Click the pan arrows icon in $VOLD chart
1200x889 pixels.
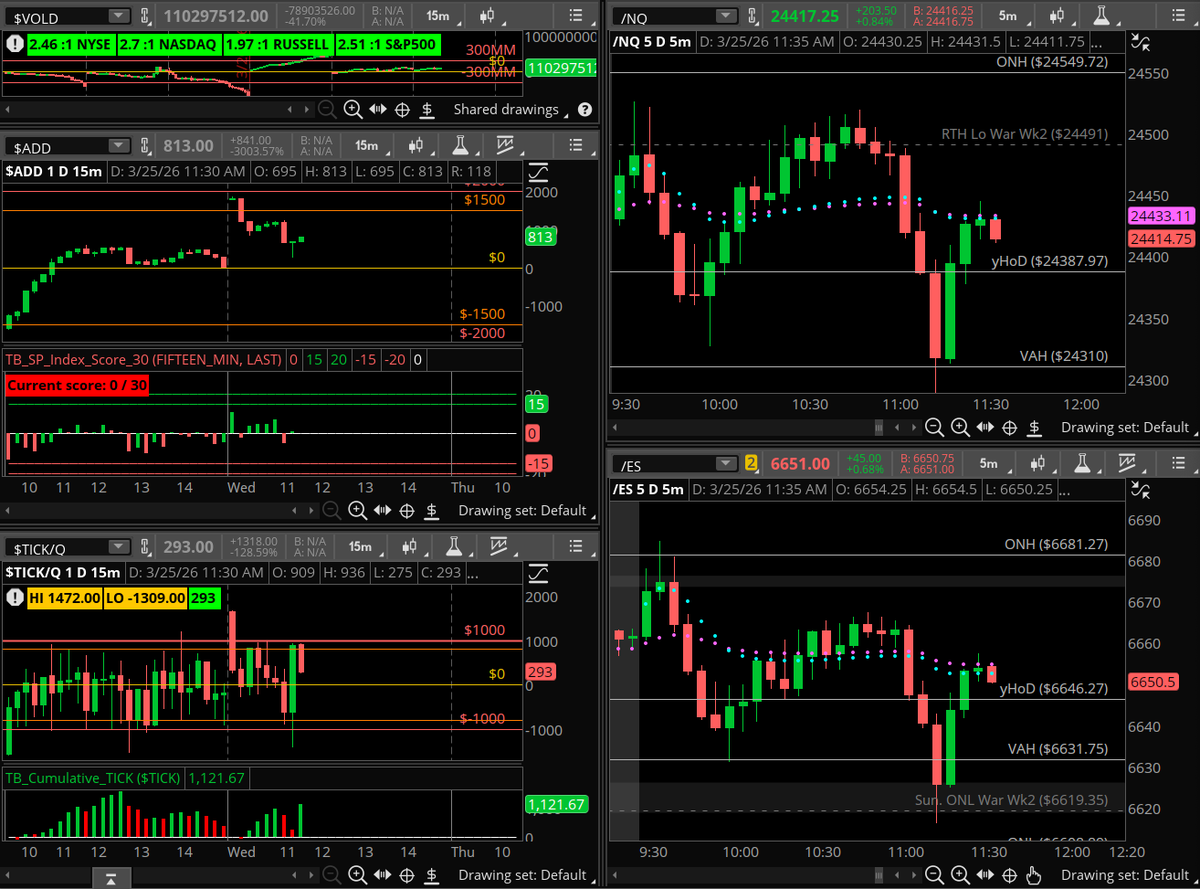point(378,110)
